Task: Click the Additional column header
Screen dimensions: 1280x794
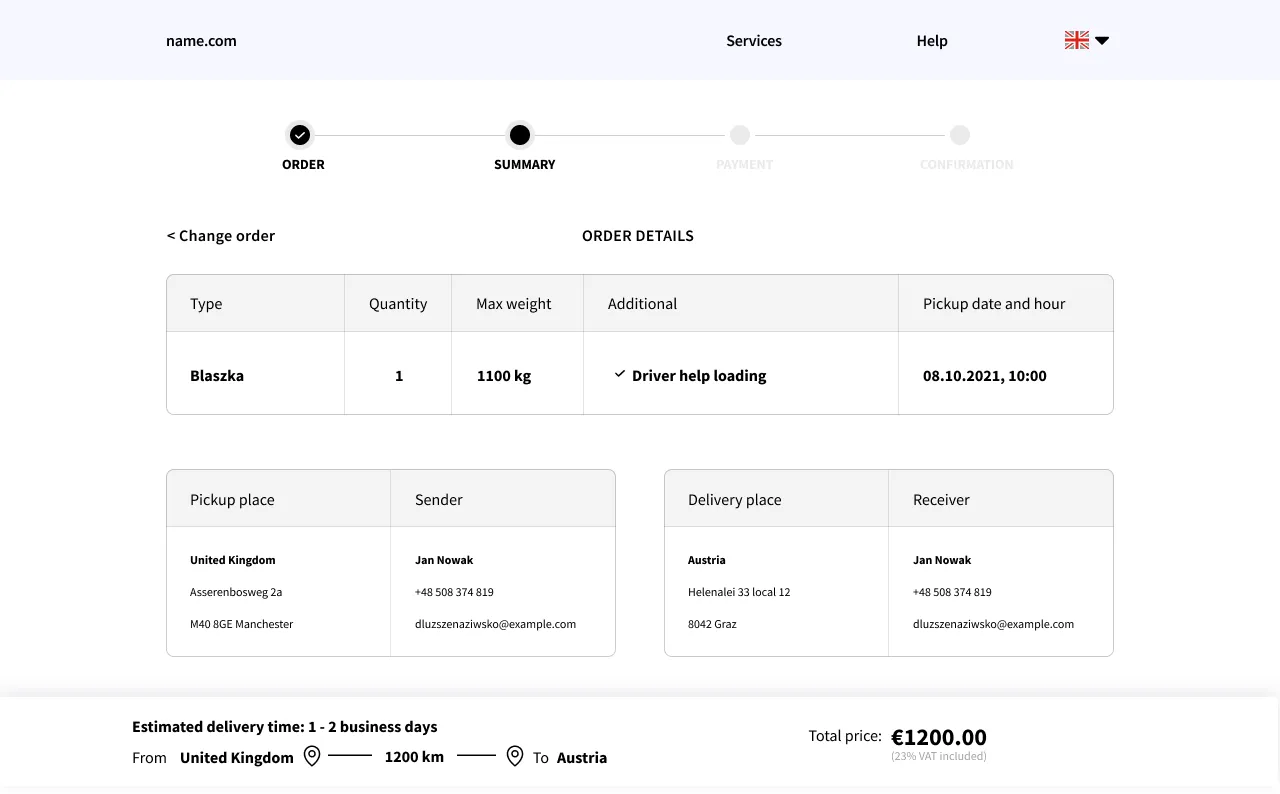Action: (x=642, y=304)
